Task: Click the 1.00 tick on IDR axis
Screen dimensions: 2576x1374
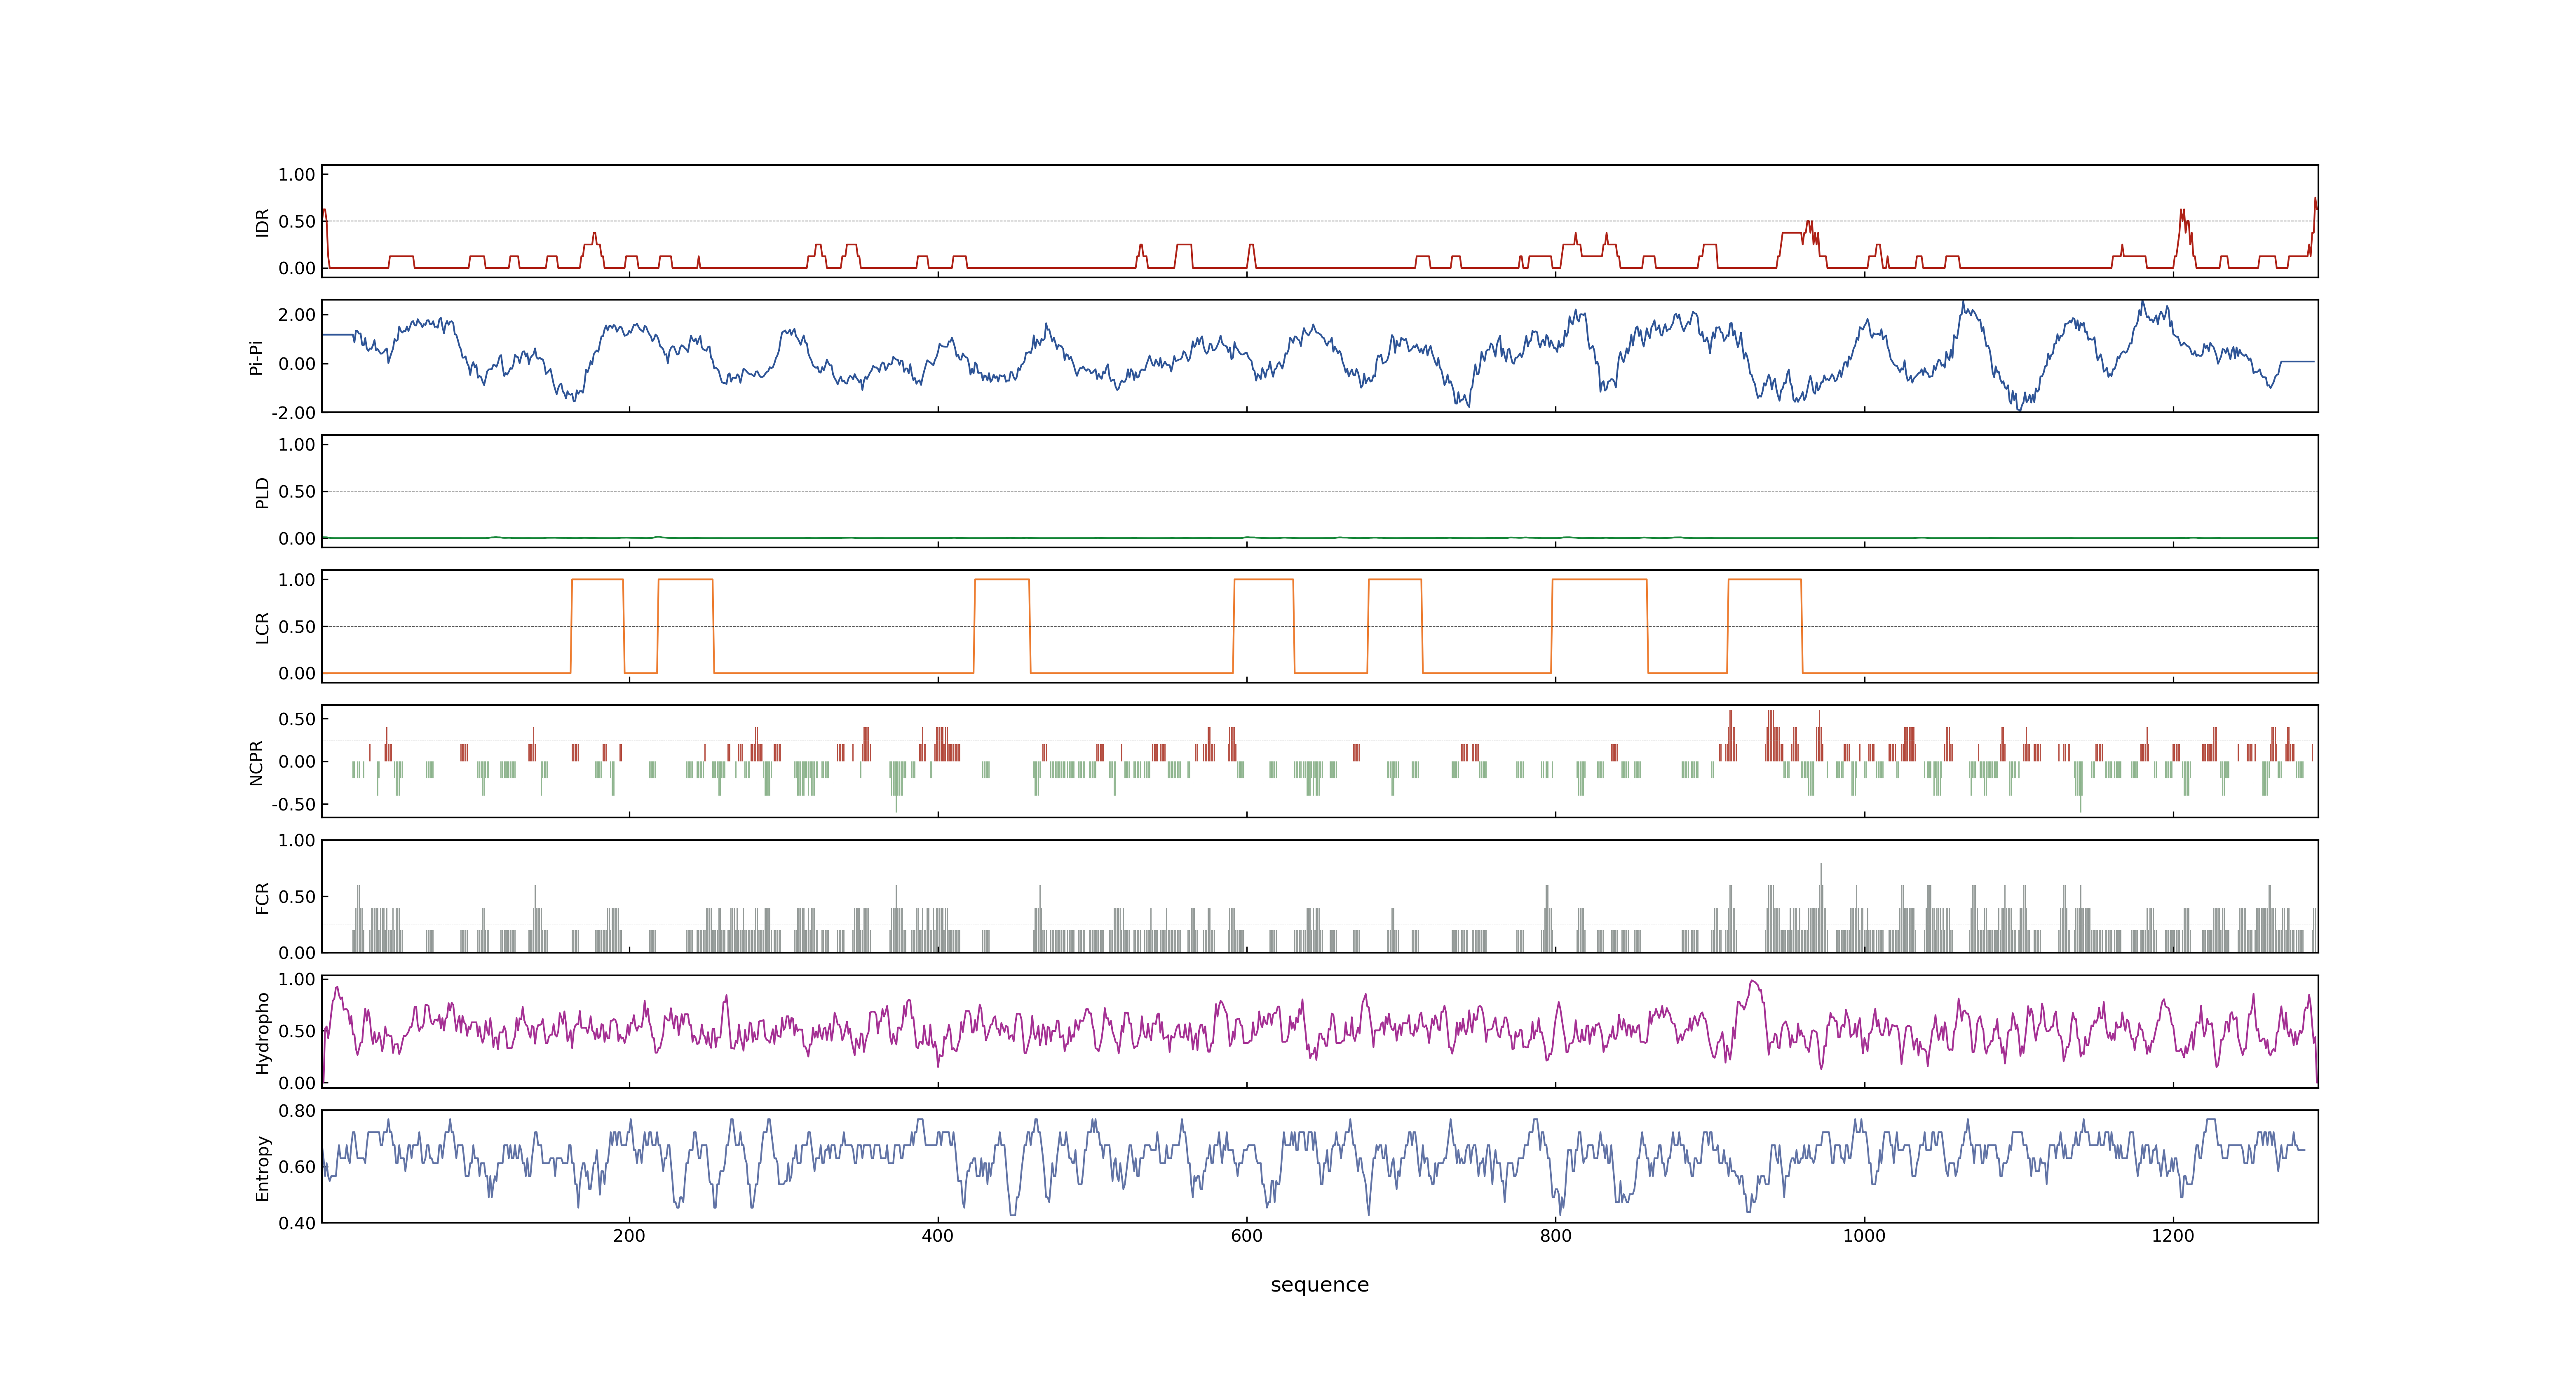Action: (297, 175)
